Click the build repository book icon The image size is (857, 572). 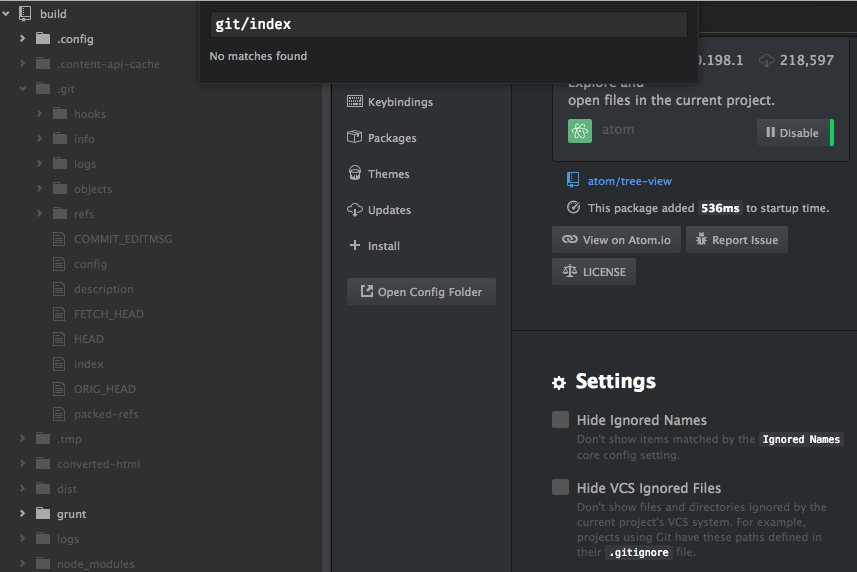[25, 14]
